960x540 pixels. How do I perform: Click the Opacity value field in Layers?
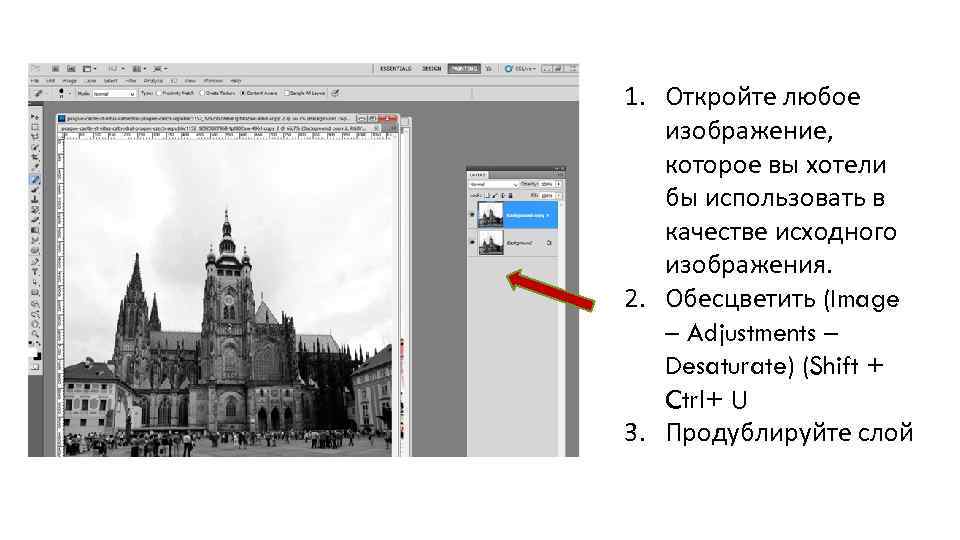click(546, 184)
